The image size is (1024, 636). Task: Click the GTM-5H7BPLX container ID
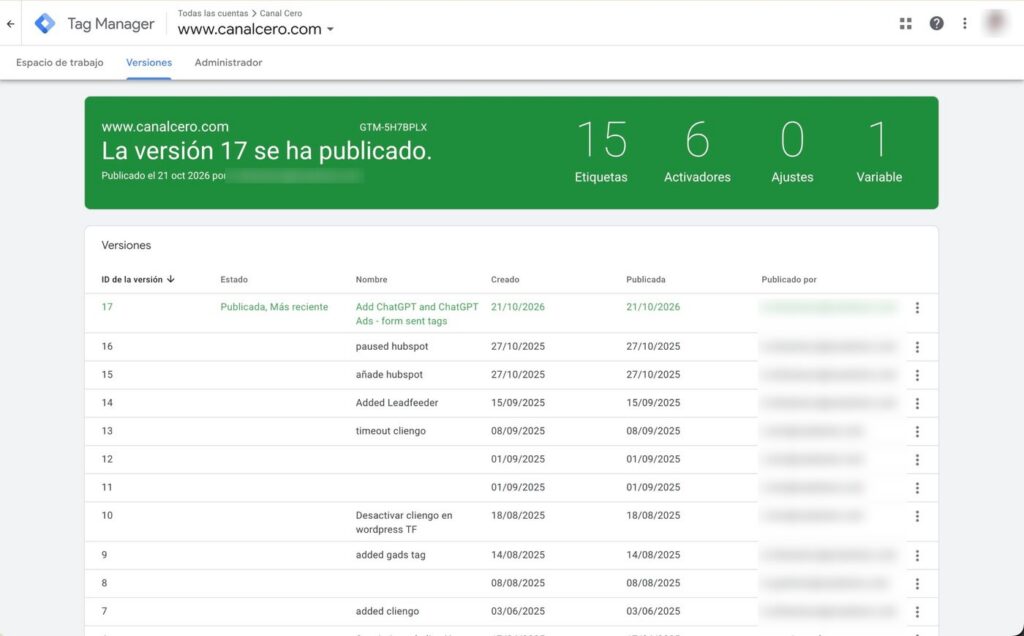(393, 127)
